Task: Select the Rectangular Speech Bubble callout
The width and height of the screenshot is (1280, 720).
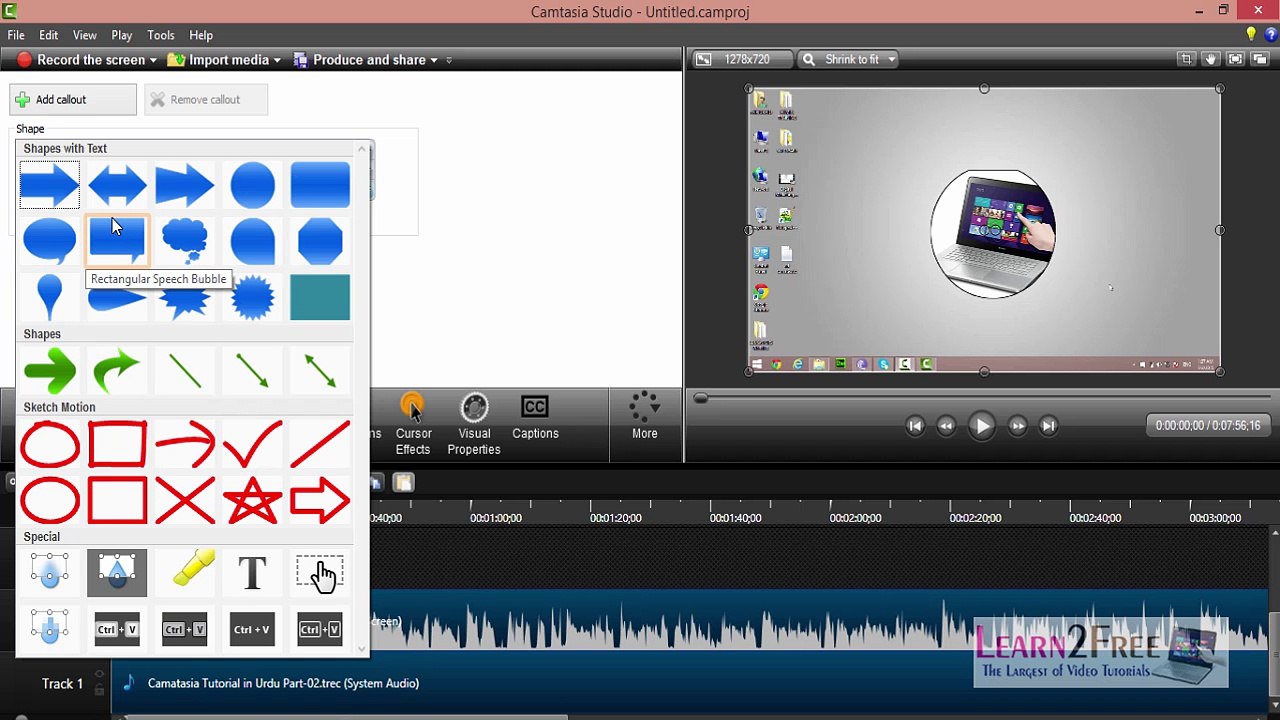Action: click(117, 240)
